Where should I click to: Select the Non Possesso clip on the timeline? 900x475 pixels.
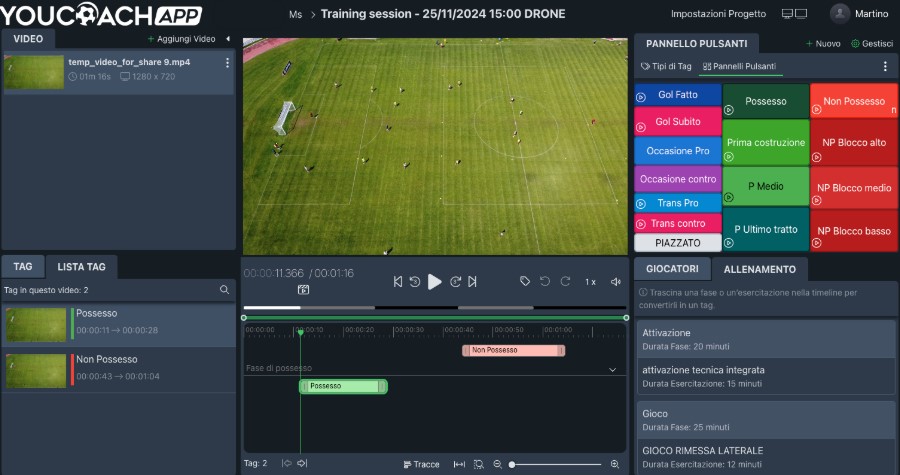pyautogui.click(x=513, y=350)
